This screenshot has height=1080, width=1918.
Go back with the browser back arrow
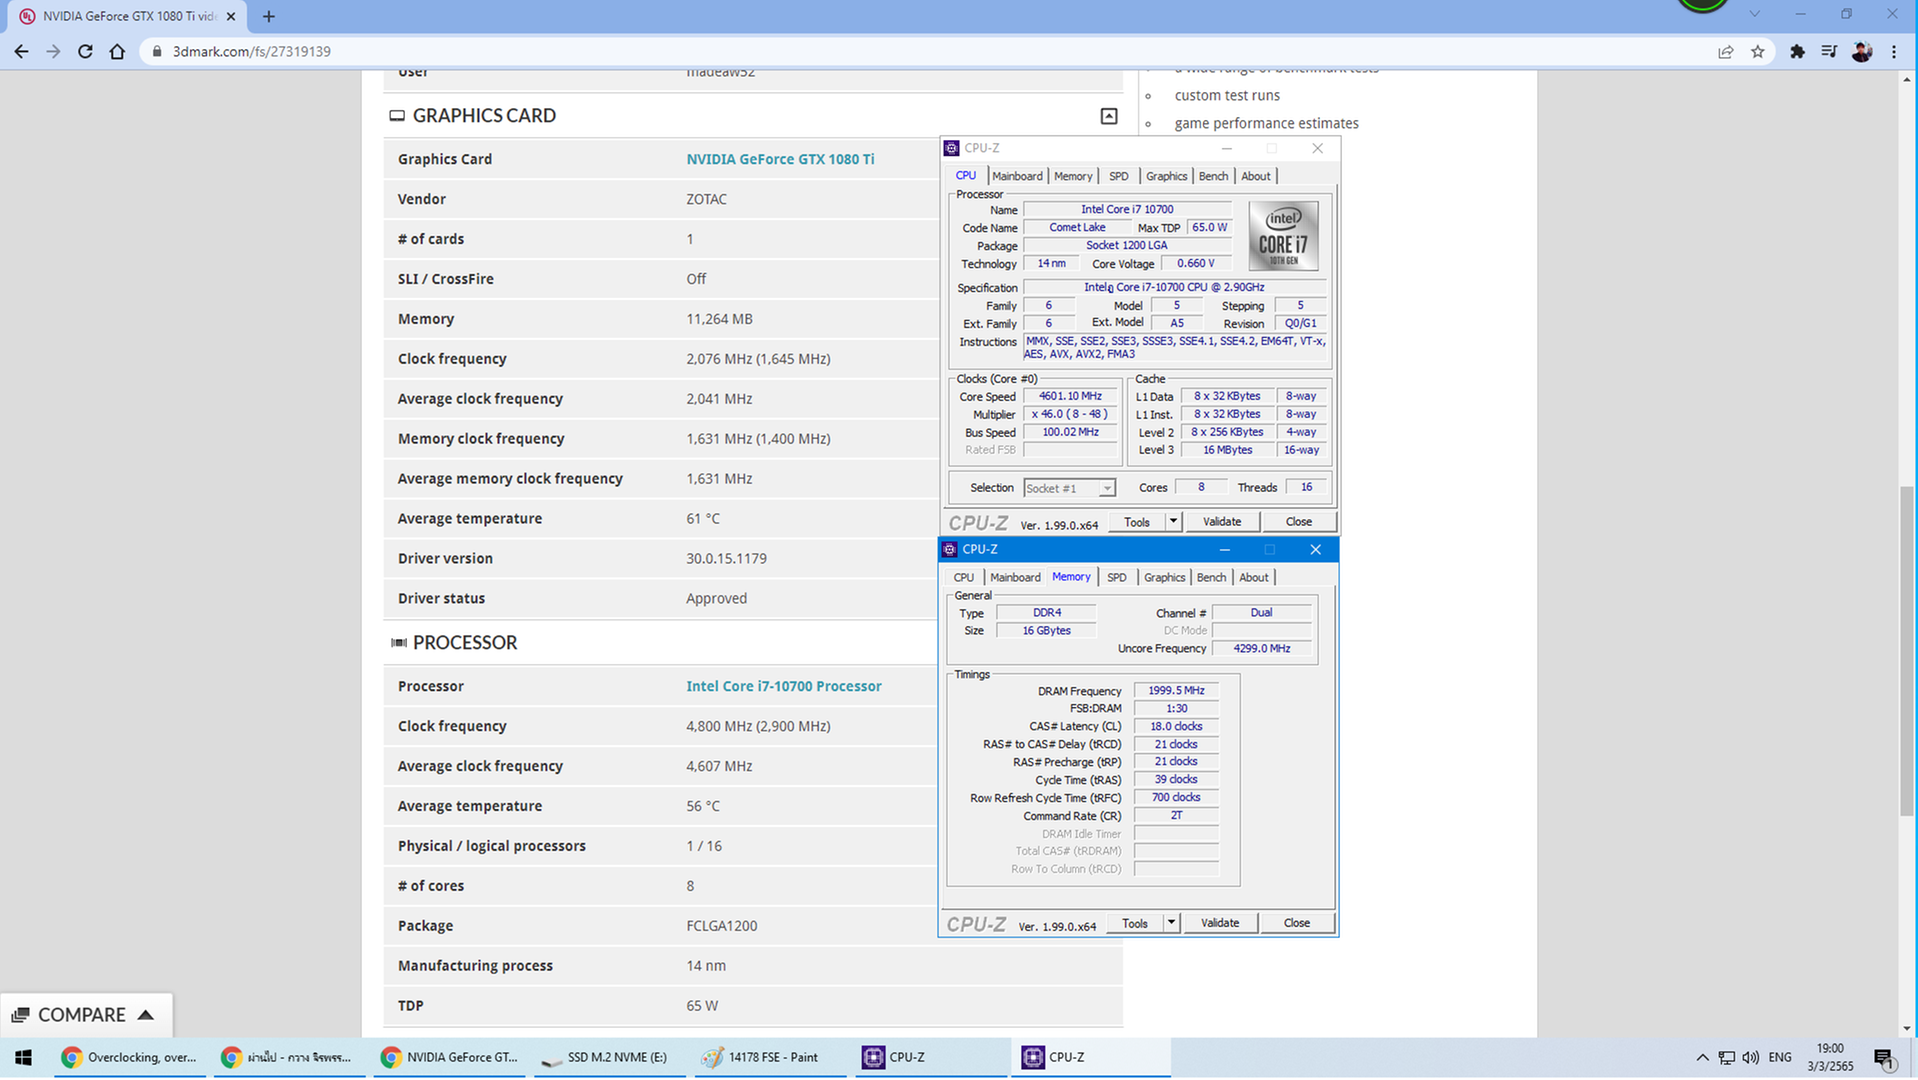pyautogui.click(x=21, y=51)
